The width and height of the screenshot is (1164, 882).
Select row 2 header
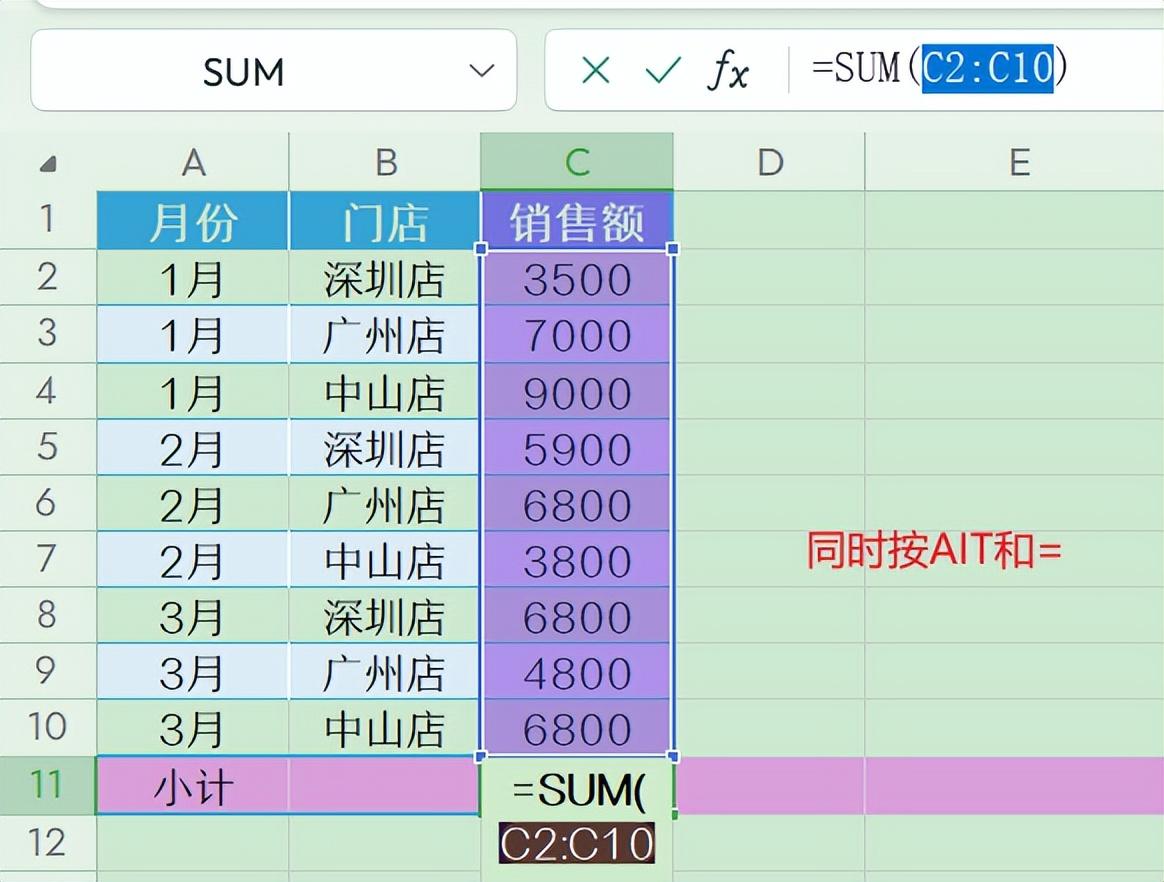(48, 277)
